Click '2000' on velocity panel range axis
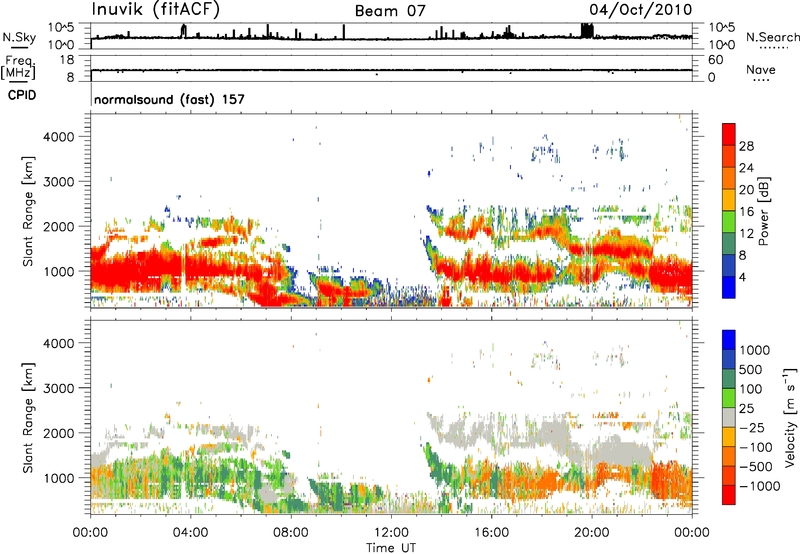The width and height of the screenshot is (800, 554). click(x=59, y=433)
